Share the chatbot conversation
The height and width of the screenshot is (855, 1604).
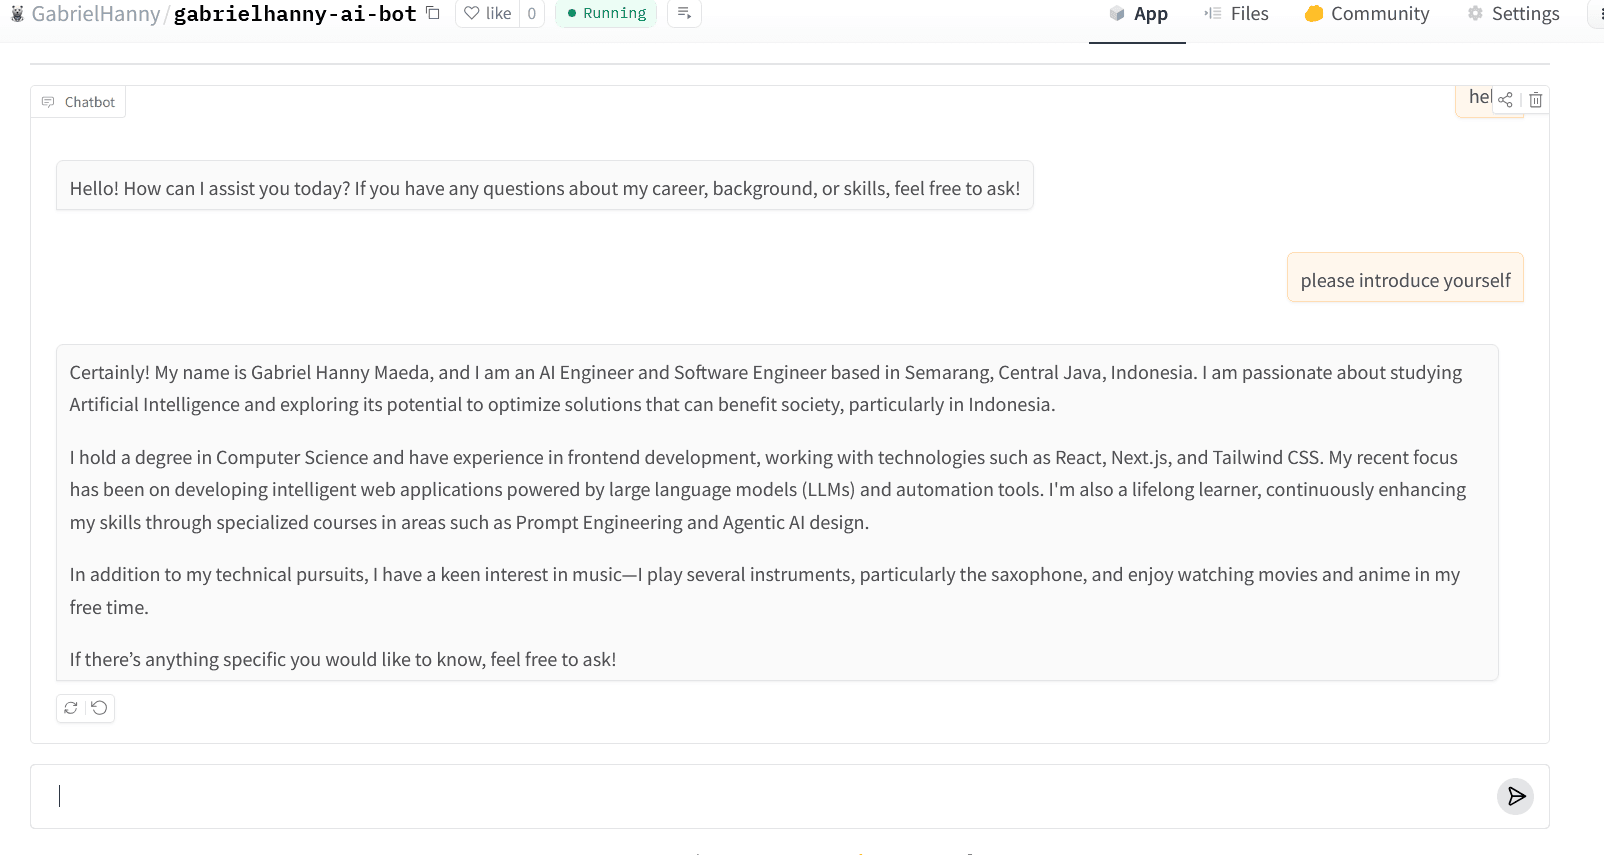pos(1506,100)
